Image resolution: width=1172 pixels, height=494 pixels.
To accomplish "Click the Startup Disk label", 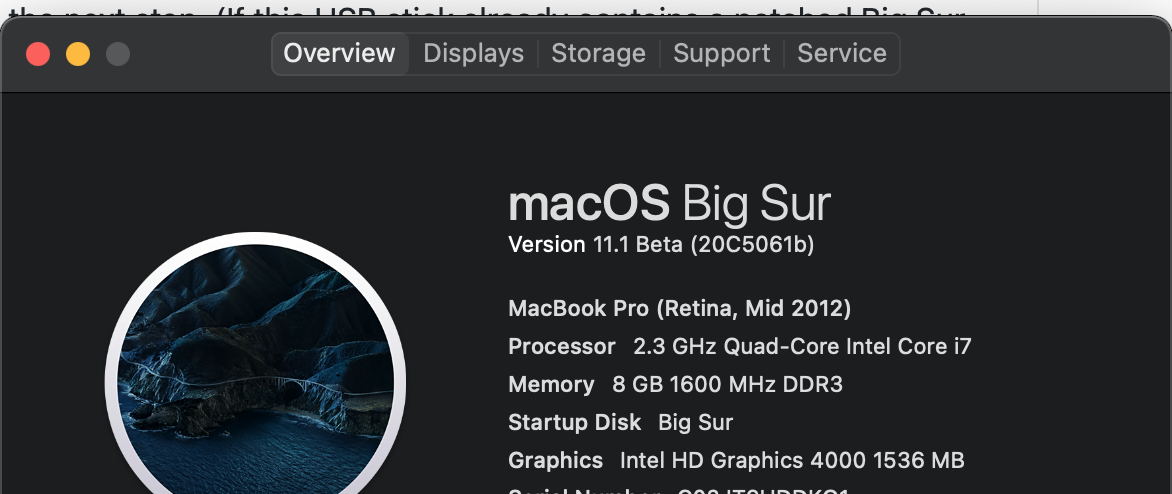I will (x=574, y=423).
